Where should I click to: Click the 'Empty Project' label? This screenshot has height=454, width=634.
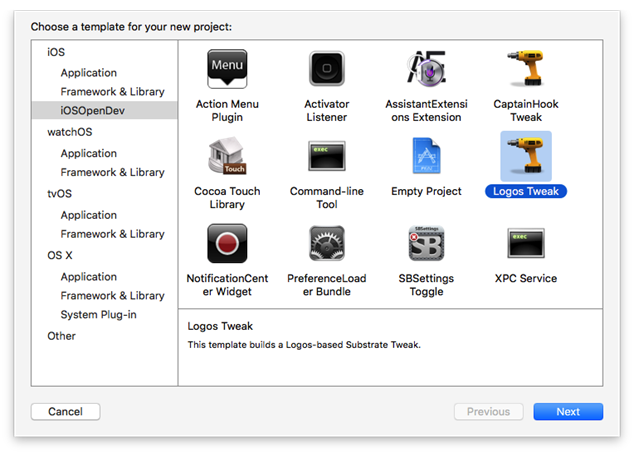[x=426, y=191]
